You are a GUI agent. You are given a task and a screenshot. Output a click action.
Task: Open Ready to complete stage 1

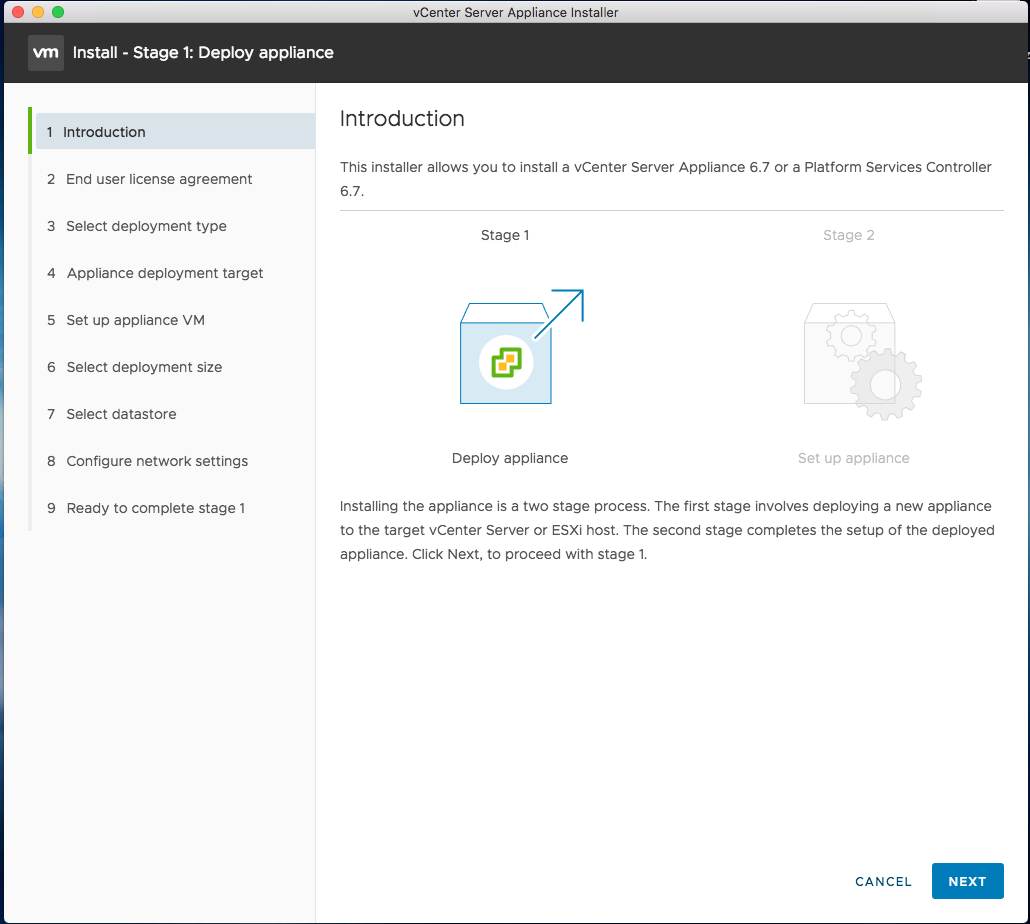[x=155, y=508]
